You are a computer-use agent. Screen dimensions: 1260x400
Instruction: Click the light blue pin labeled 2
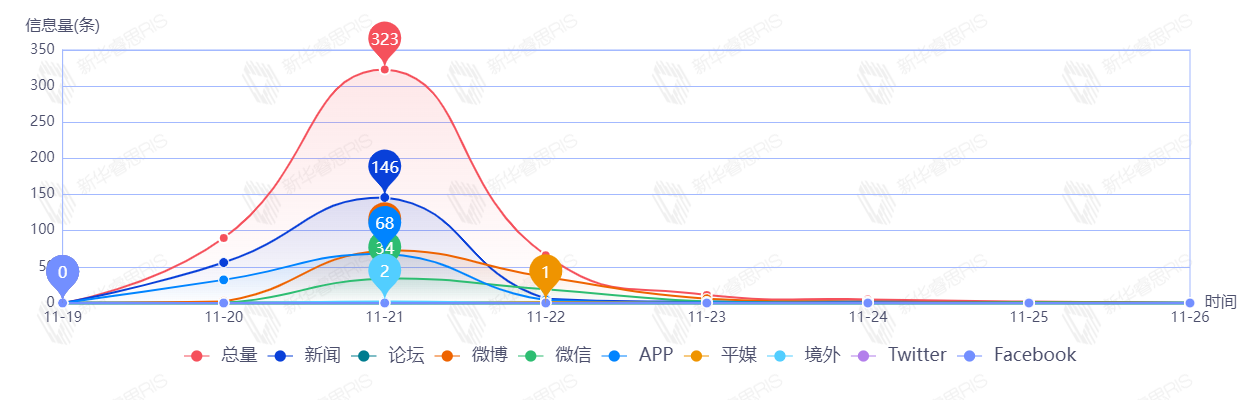click(x=385, y=270)
